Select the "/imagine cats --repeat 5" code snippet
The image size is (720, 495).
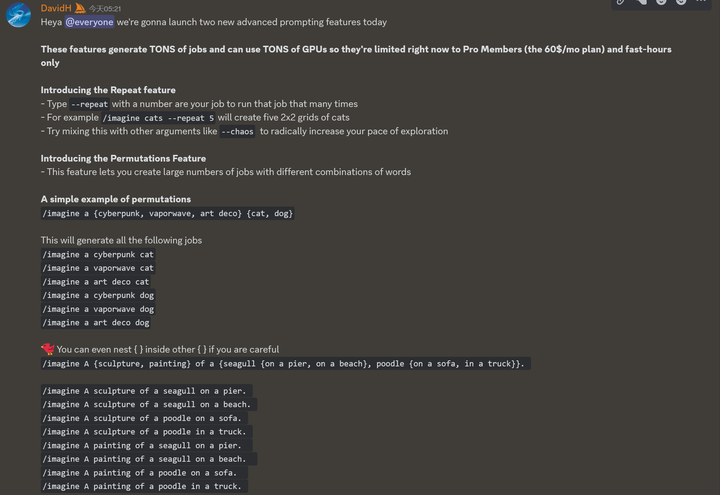(x=158, y=118)
